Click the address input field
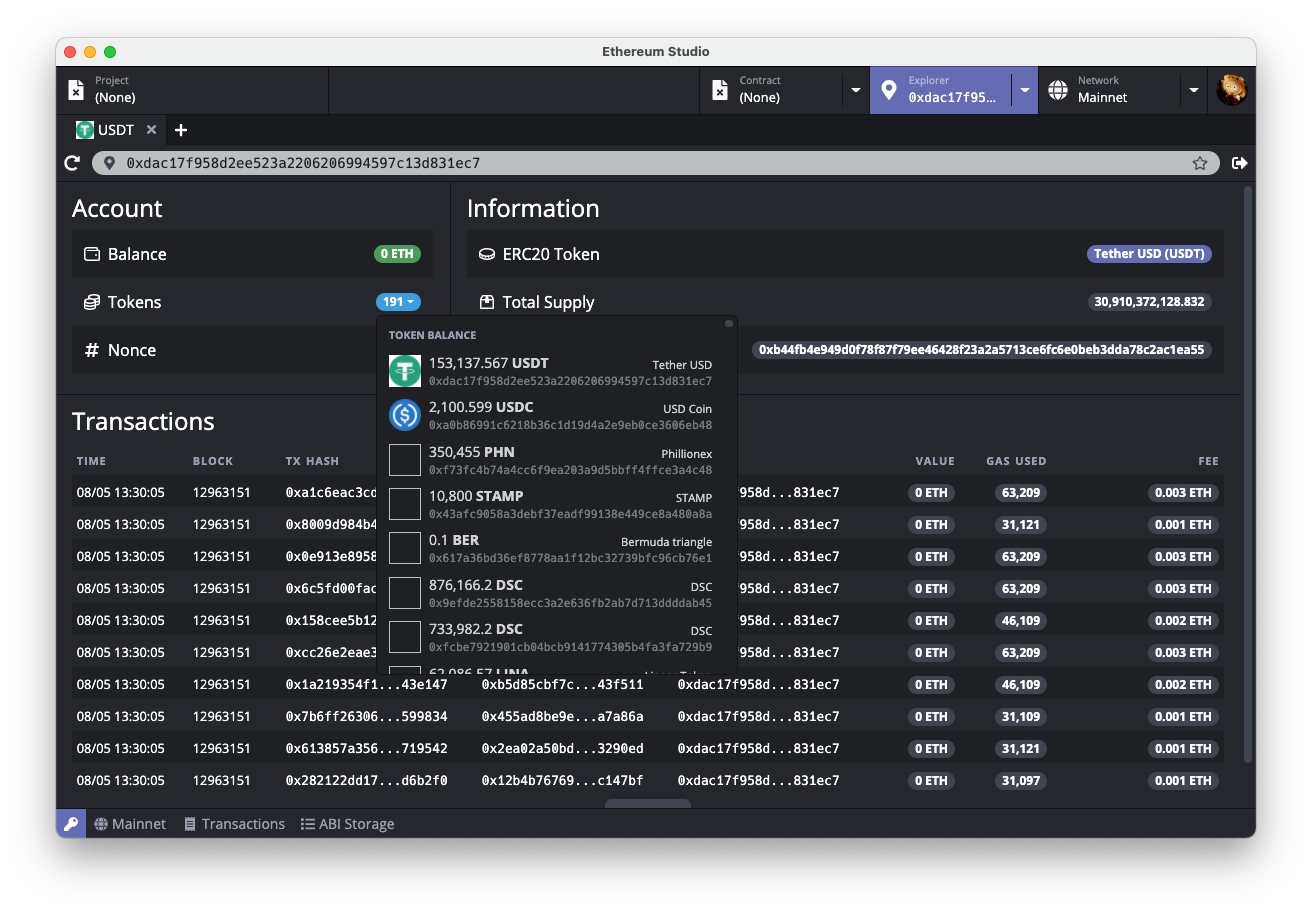 (x=656, y=163)
